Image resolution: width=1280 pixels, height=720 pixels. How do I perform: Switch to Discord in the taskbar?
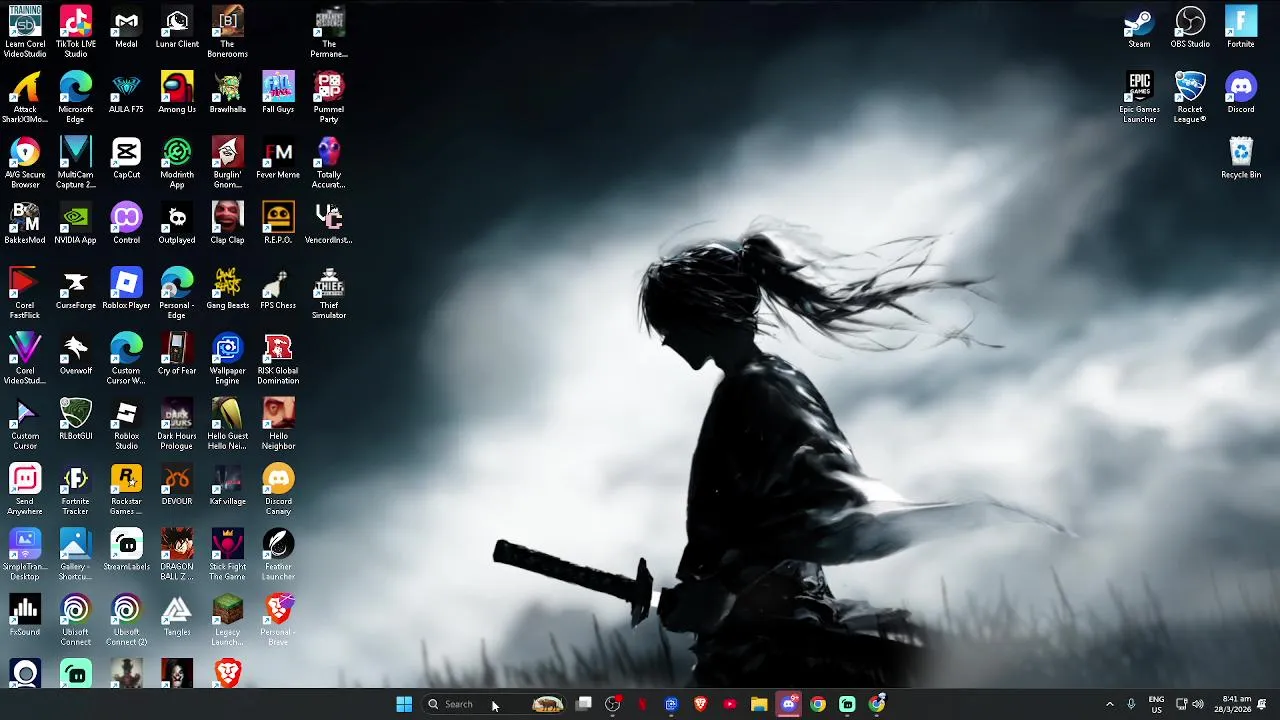click(788, 704)
